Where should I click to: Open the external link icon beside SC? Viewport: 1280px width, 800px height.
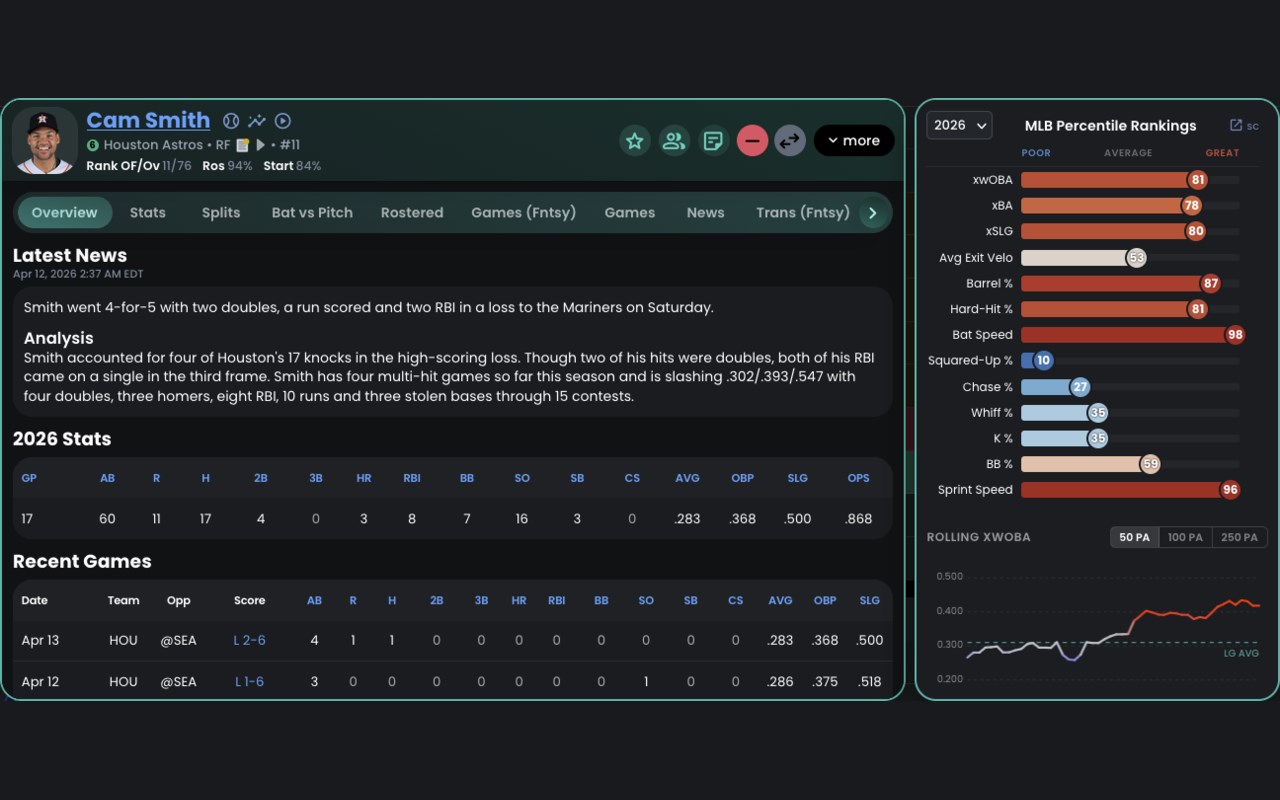coord(1236,125)
